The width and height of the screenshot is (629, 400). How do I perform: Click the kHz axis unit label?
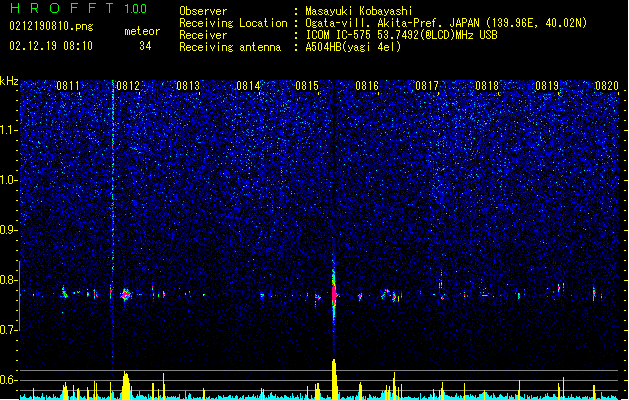[9, 81]
